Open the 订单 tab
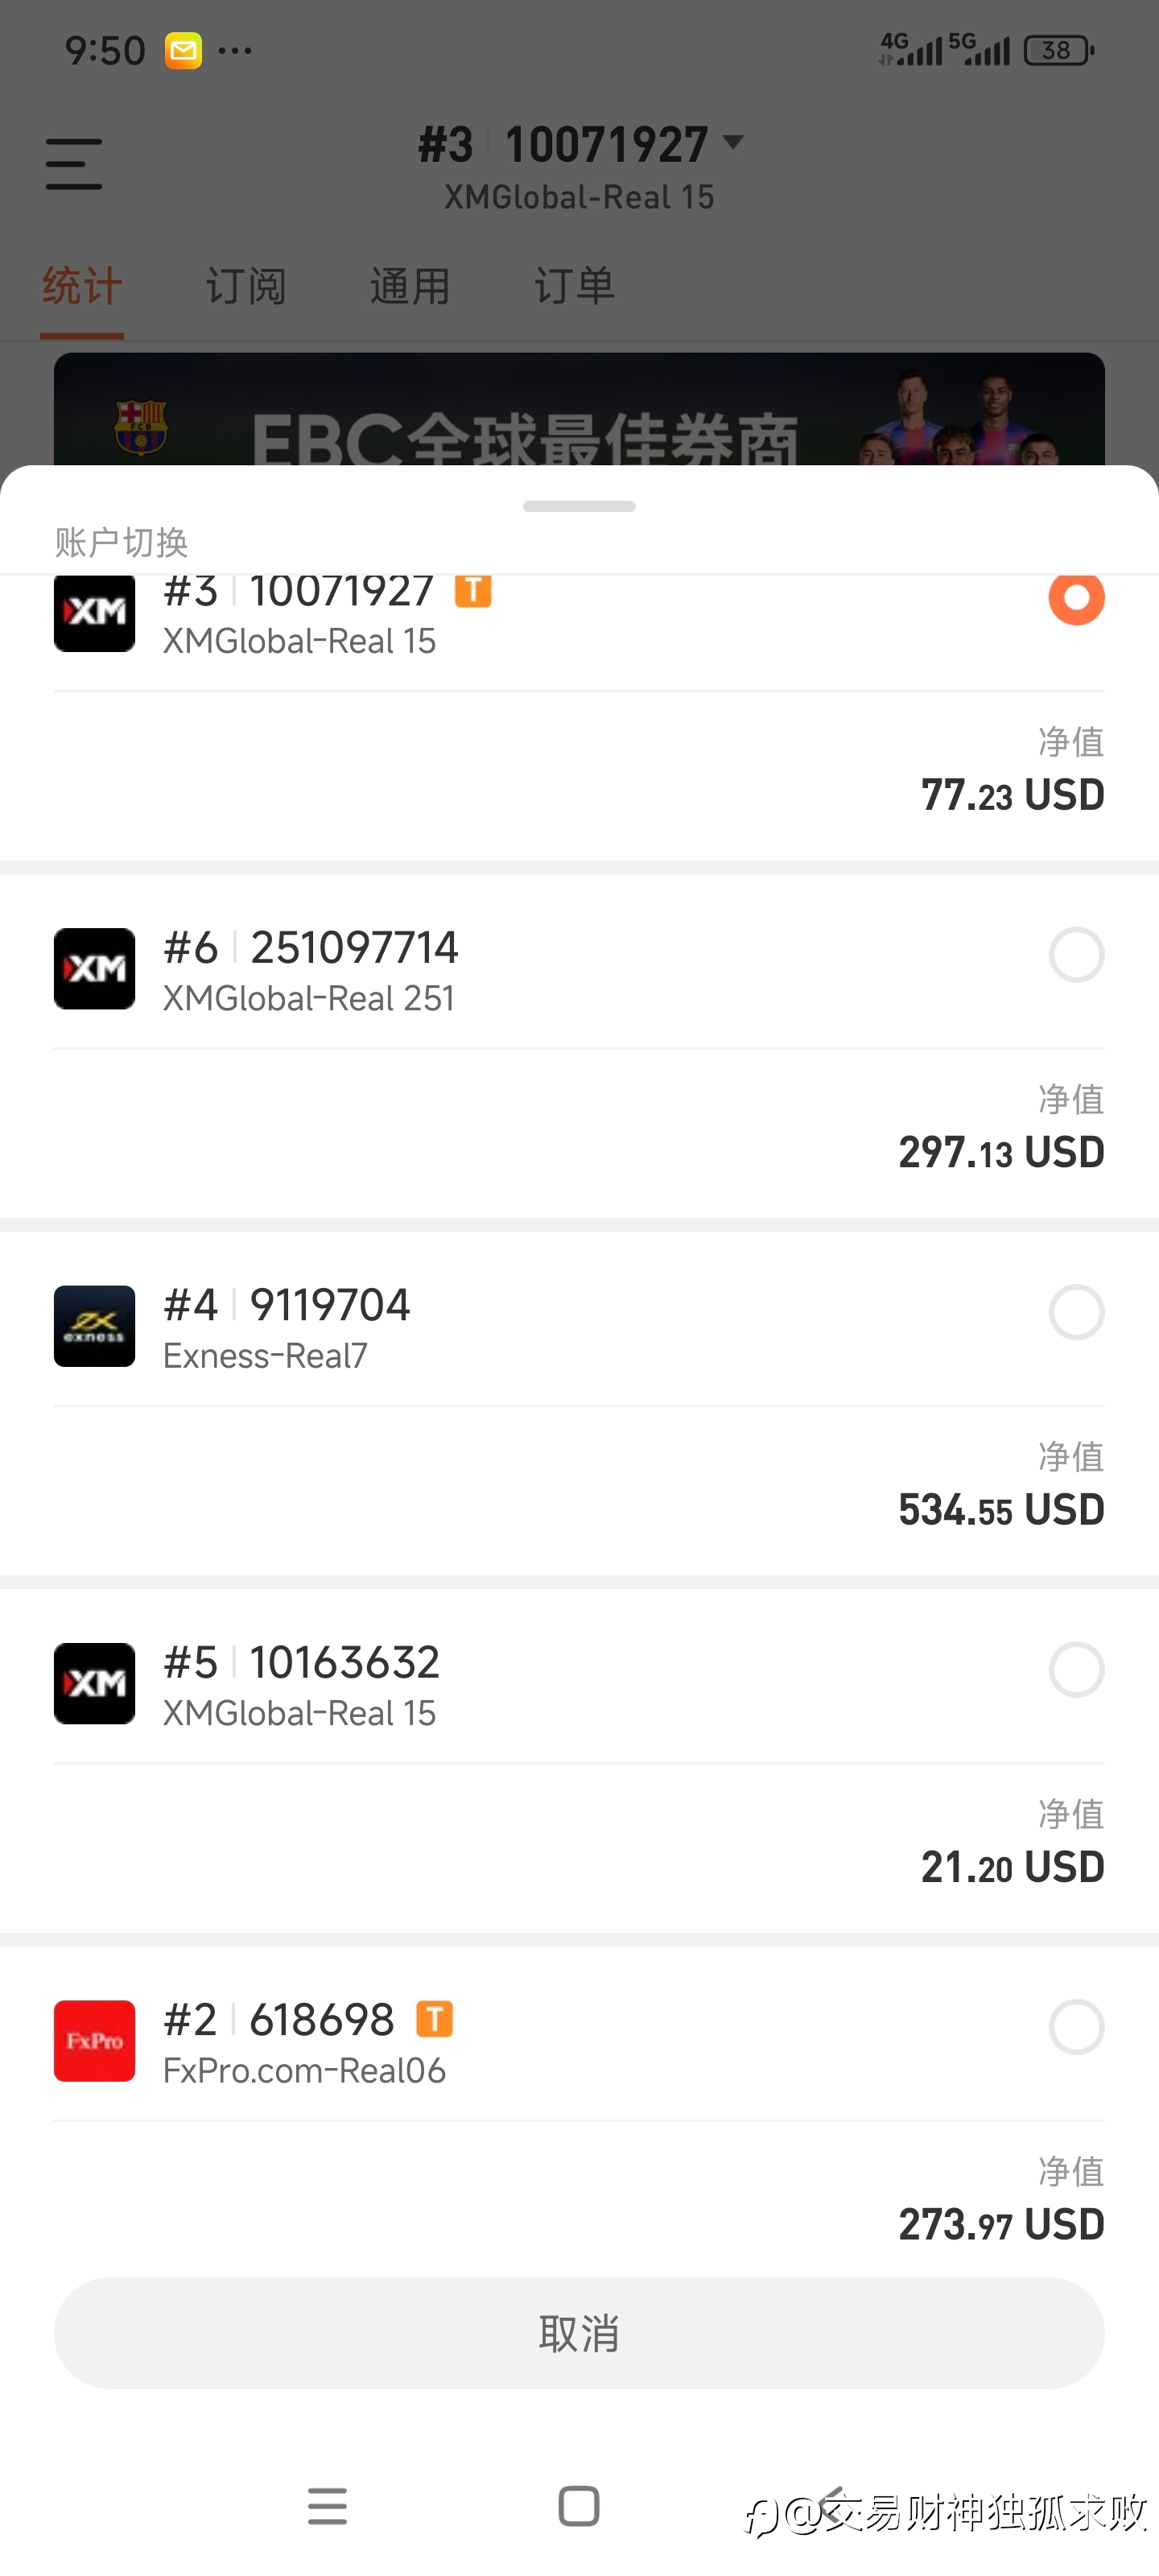Image resolution: width=1159 pixels, height=2576 pixels. tap(574, 287)
